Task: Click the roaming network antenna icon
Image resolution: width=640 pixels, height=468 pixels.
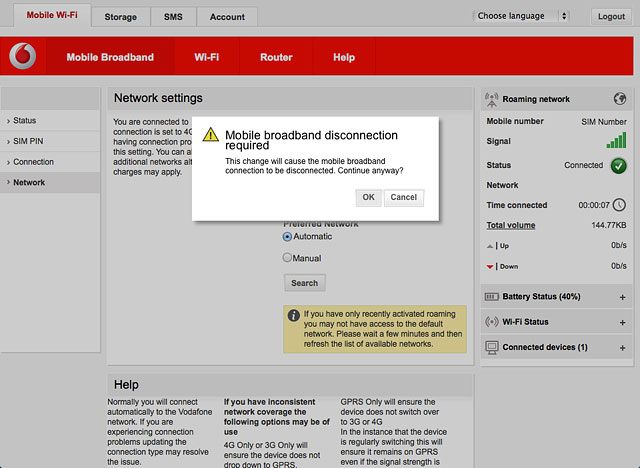Action: click(491, 99)
